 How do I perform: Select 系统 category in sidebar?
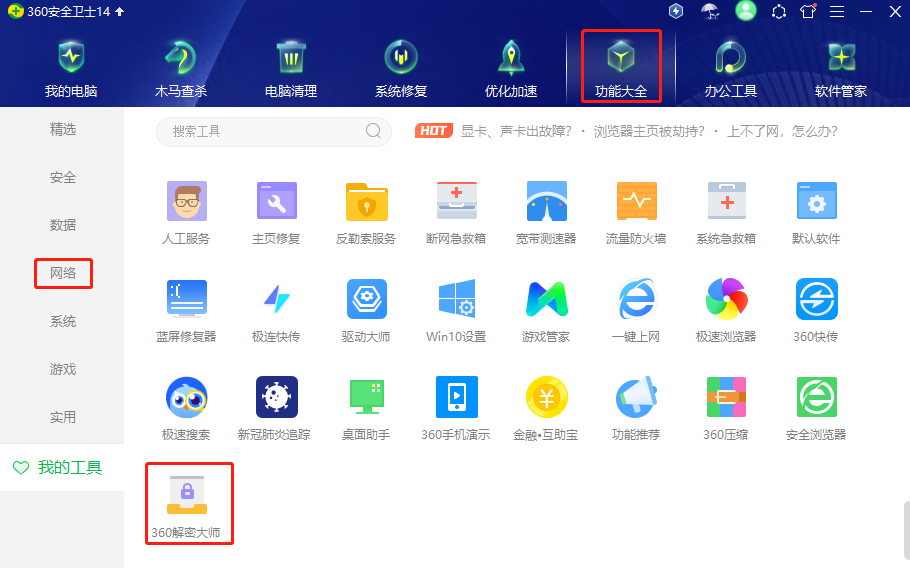(63, 321)
